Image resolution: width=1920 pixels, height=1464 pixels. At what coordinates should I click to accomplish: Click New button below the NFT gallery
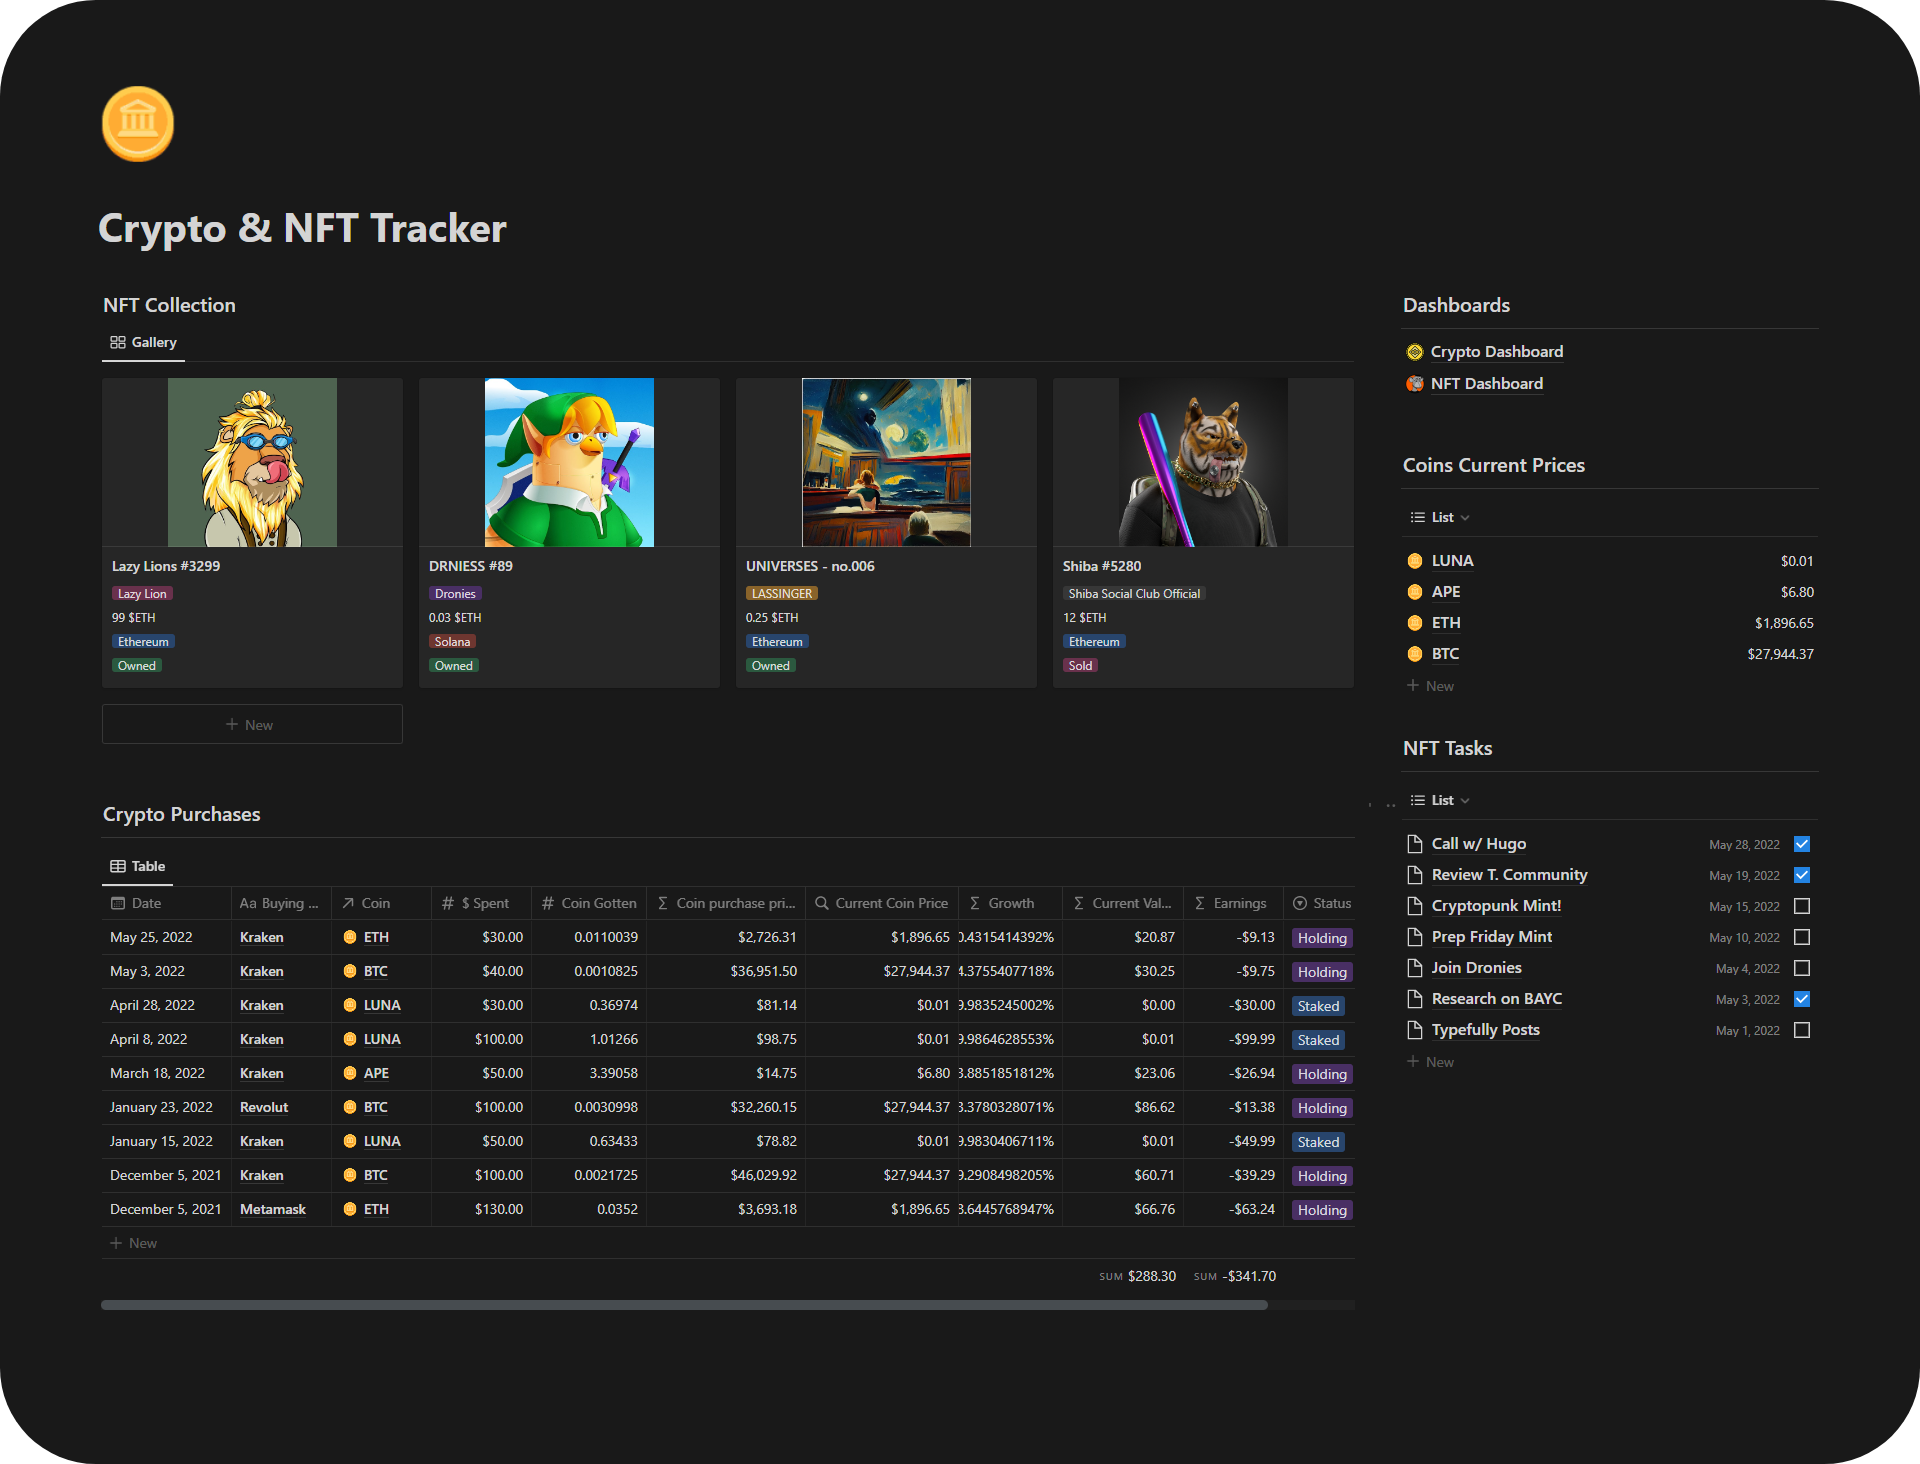[252, 724]
